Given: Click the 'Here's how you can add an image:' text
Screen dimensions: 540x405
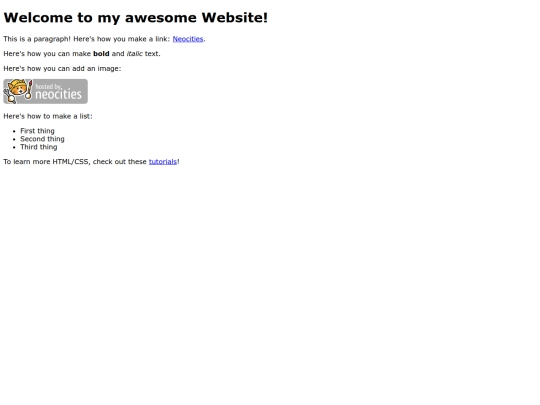Looking at the screenshot, I should [62, 69].
